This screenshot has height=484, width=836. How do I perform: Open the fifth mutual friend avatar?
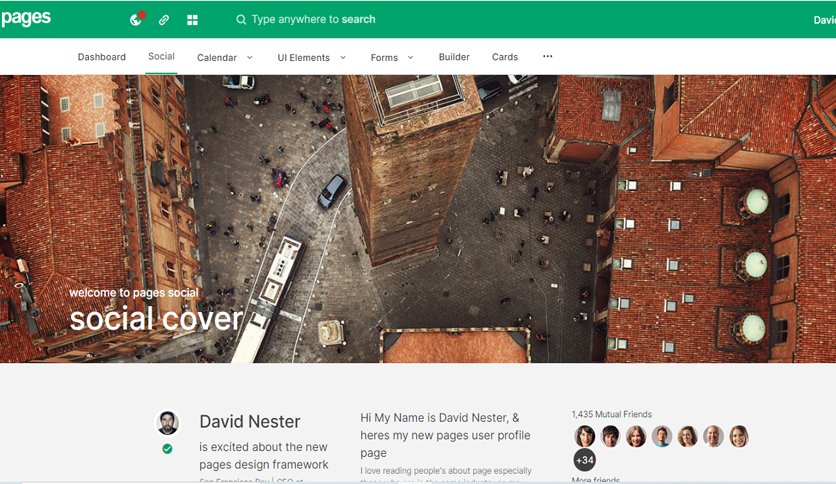[x=687, y=437]
